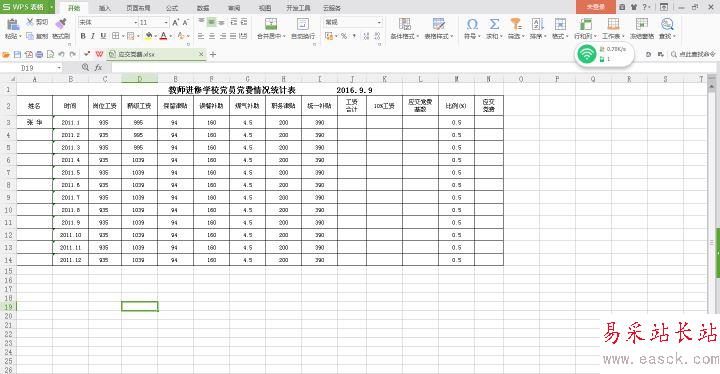Toggle align text left
The height and width of the screenshot is (374, 720).
pyautogui.click(x=201, y=36)
